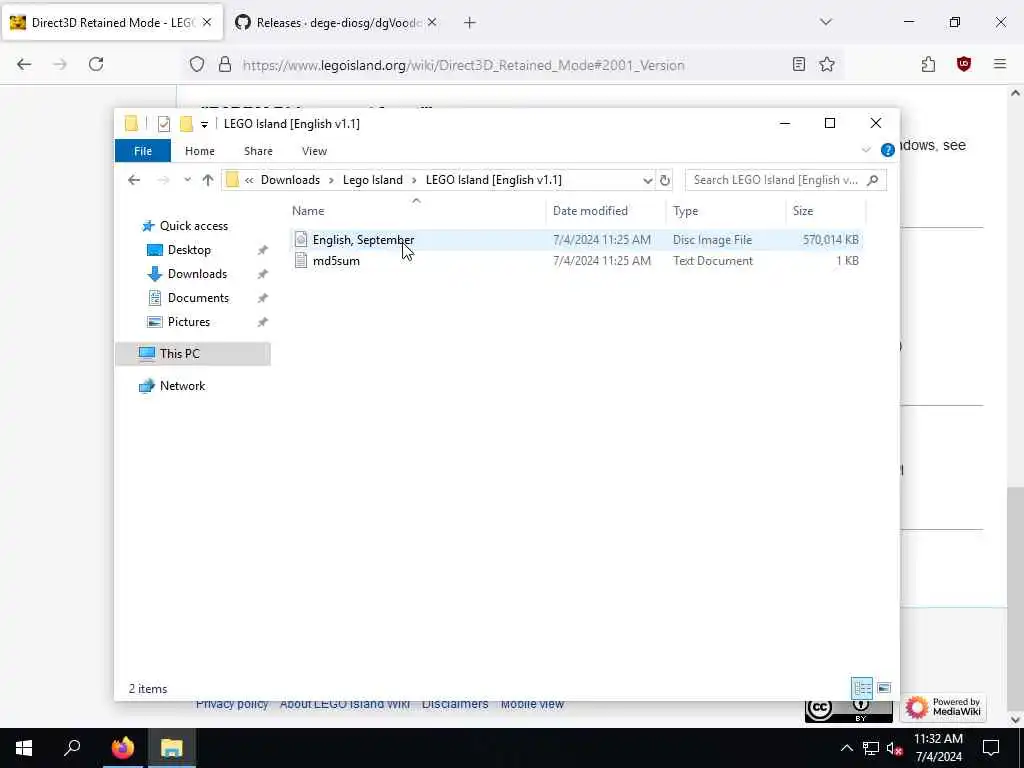The height and width of the screenshot is (768, 1024).
Task: Click pin icon beside Pictures
Action: [x=263, y=322]
